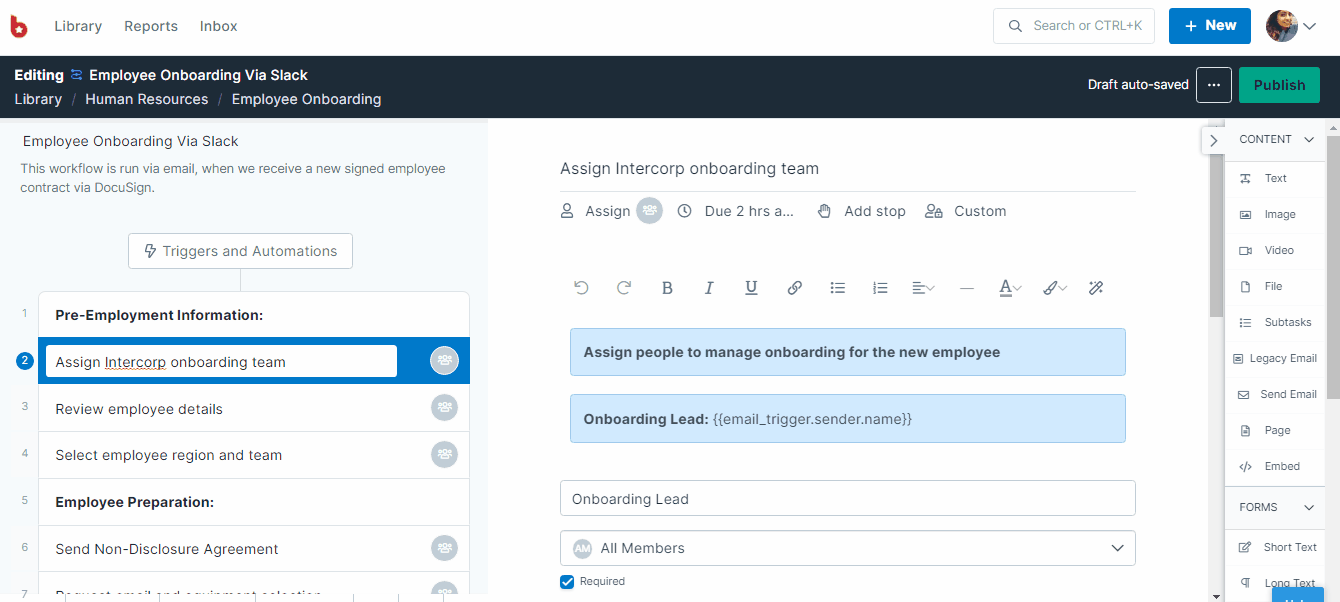Edit Assign Intercorp onboarding team task name
Screen dimensions: 1340x602
(221, 361)
